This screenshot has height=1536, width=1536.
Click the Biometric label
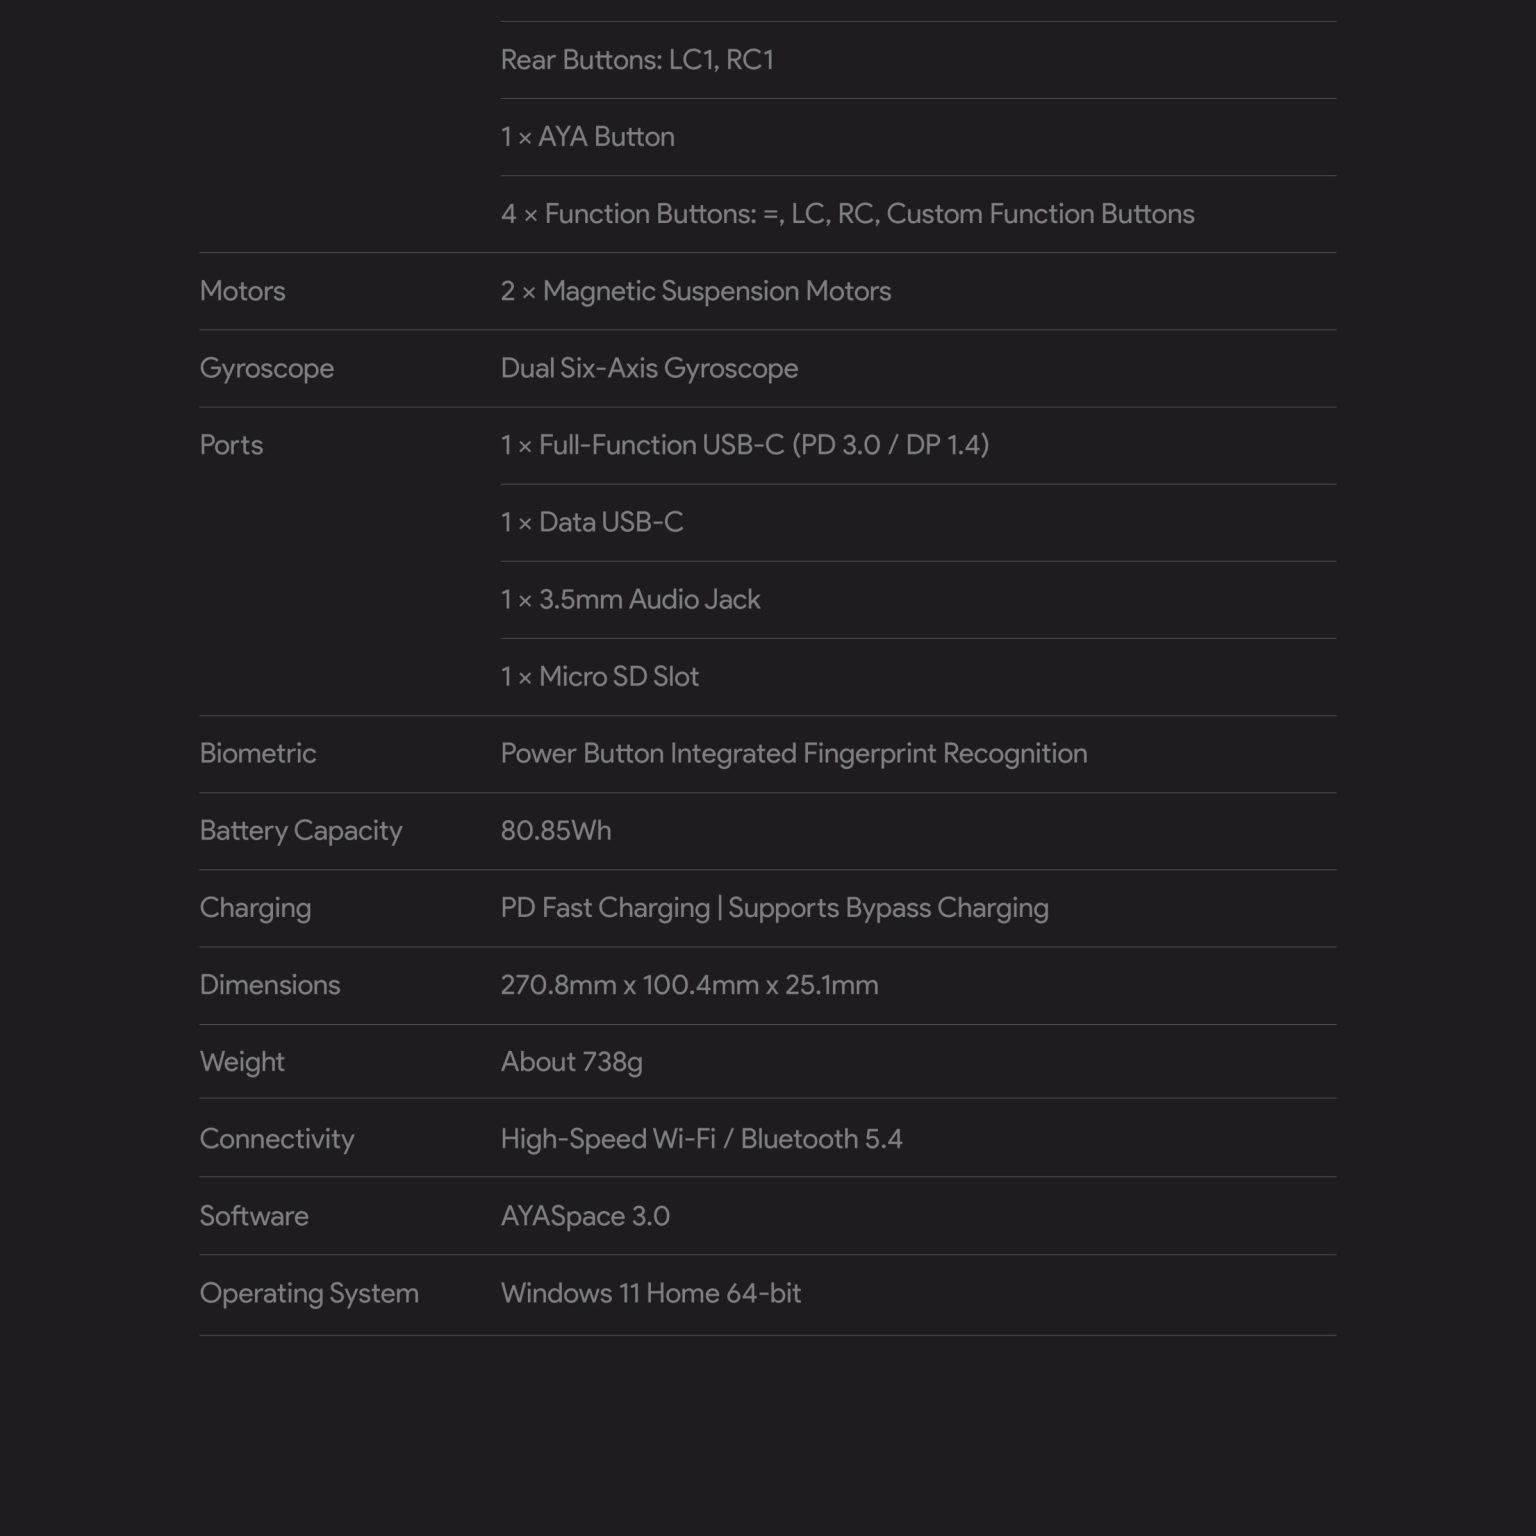257,753
